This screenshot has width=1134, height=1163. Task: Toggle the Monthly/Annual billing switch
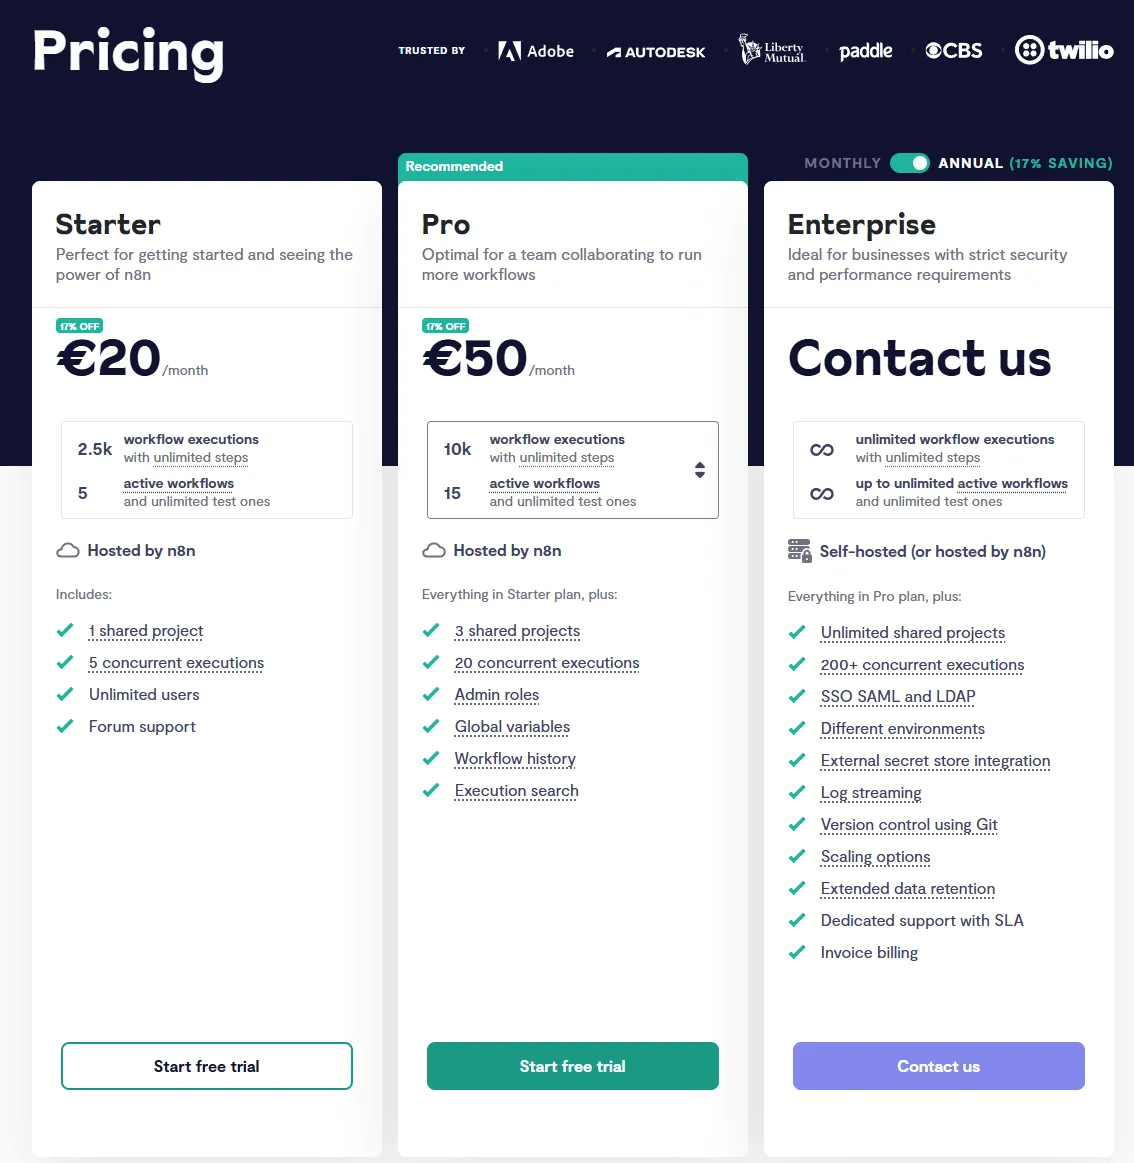[x=910, y=163]
